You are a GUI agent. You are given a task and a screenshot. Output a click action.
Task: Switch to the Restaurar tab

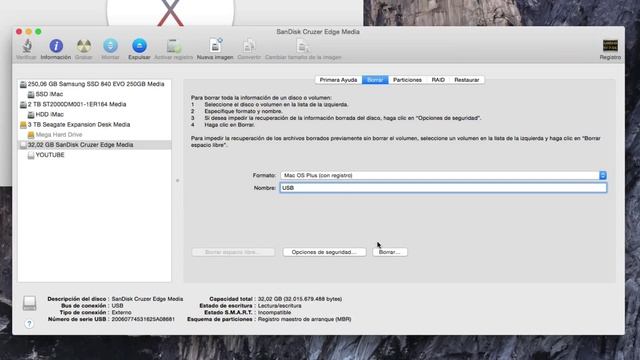point(467,80)
